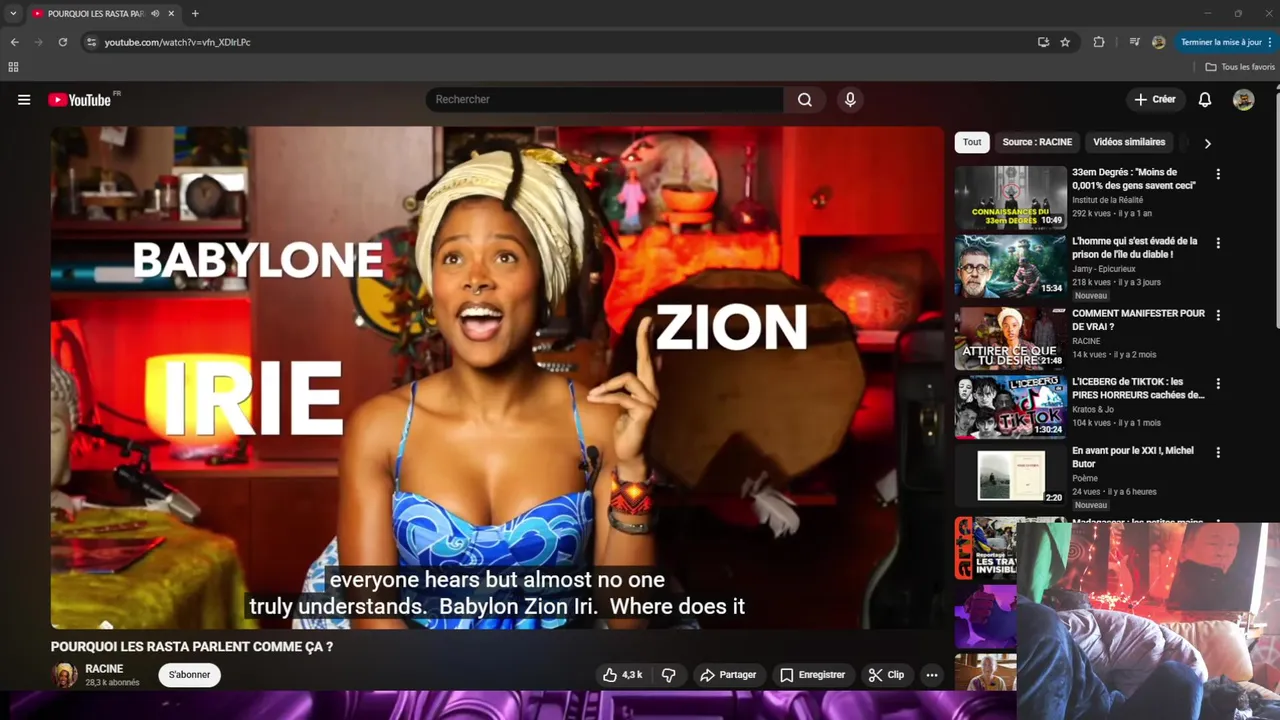
Task: Click Kratos & Jo channel name
Action: [1093, 410]
